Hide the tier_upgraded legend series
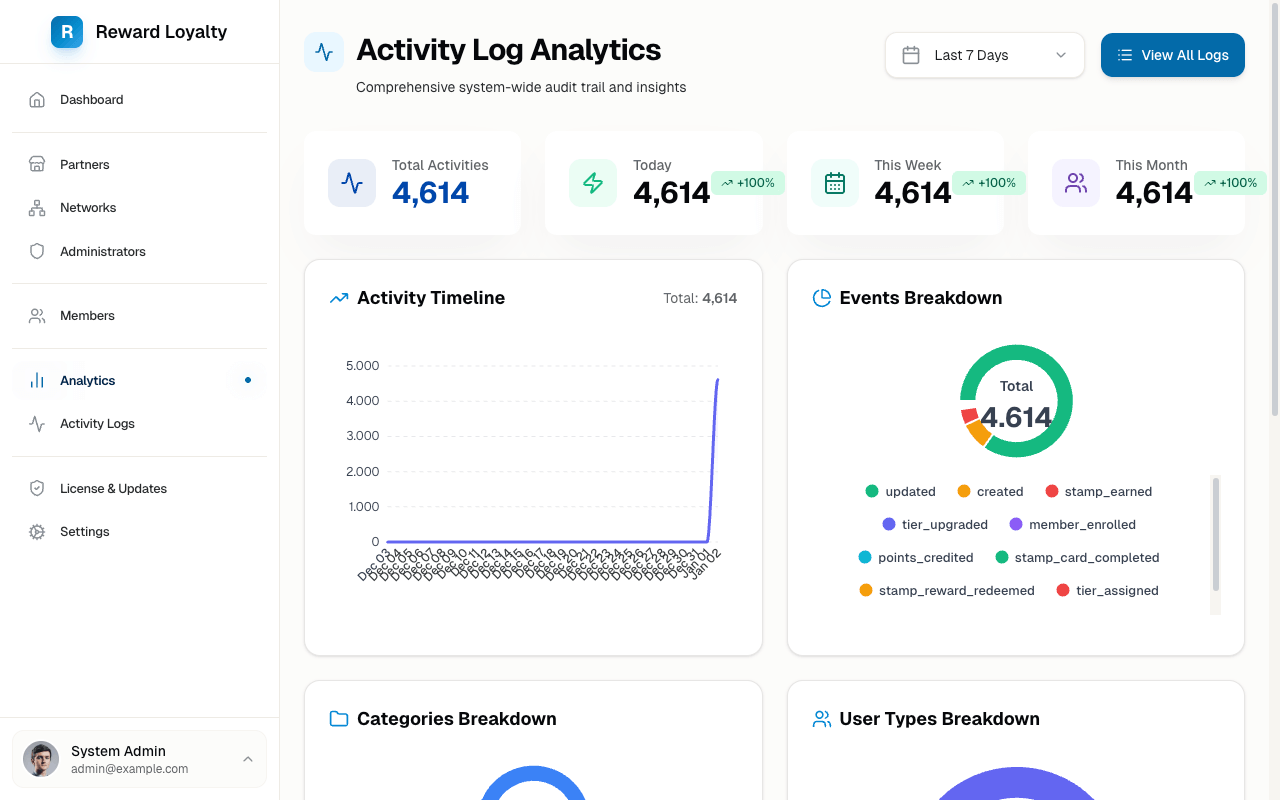This screenshot has height=800, width=1280. pyautogui.click(x=935, y=525)
